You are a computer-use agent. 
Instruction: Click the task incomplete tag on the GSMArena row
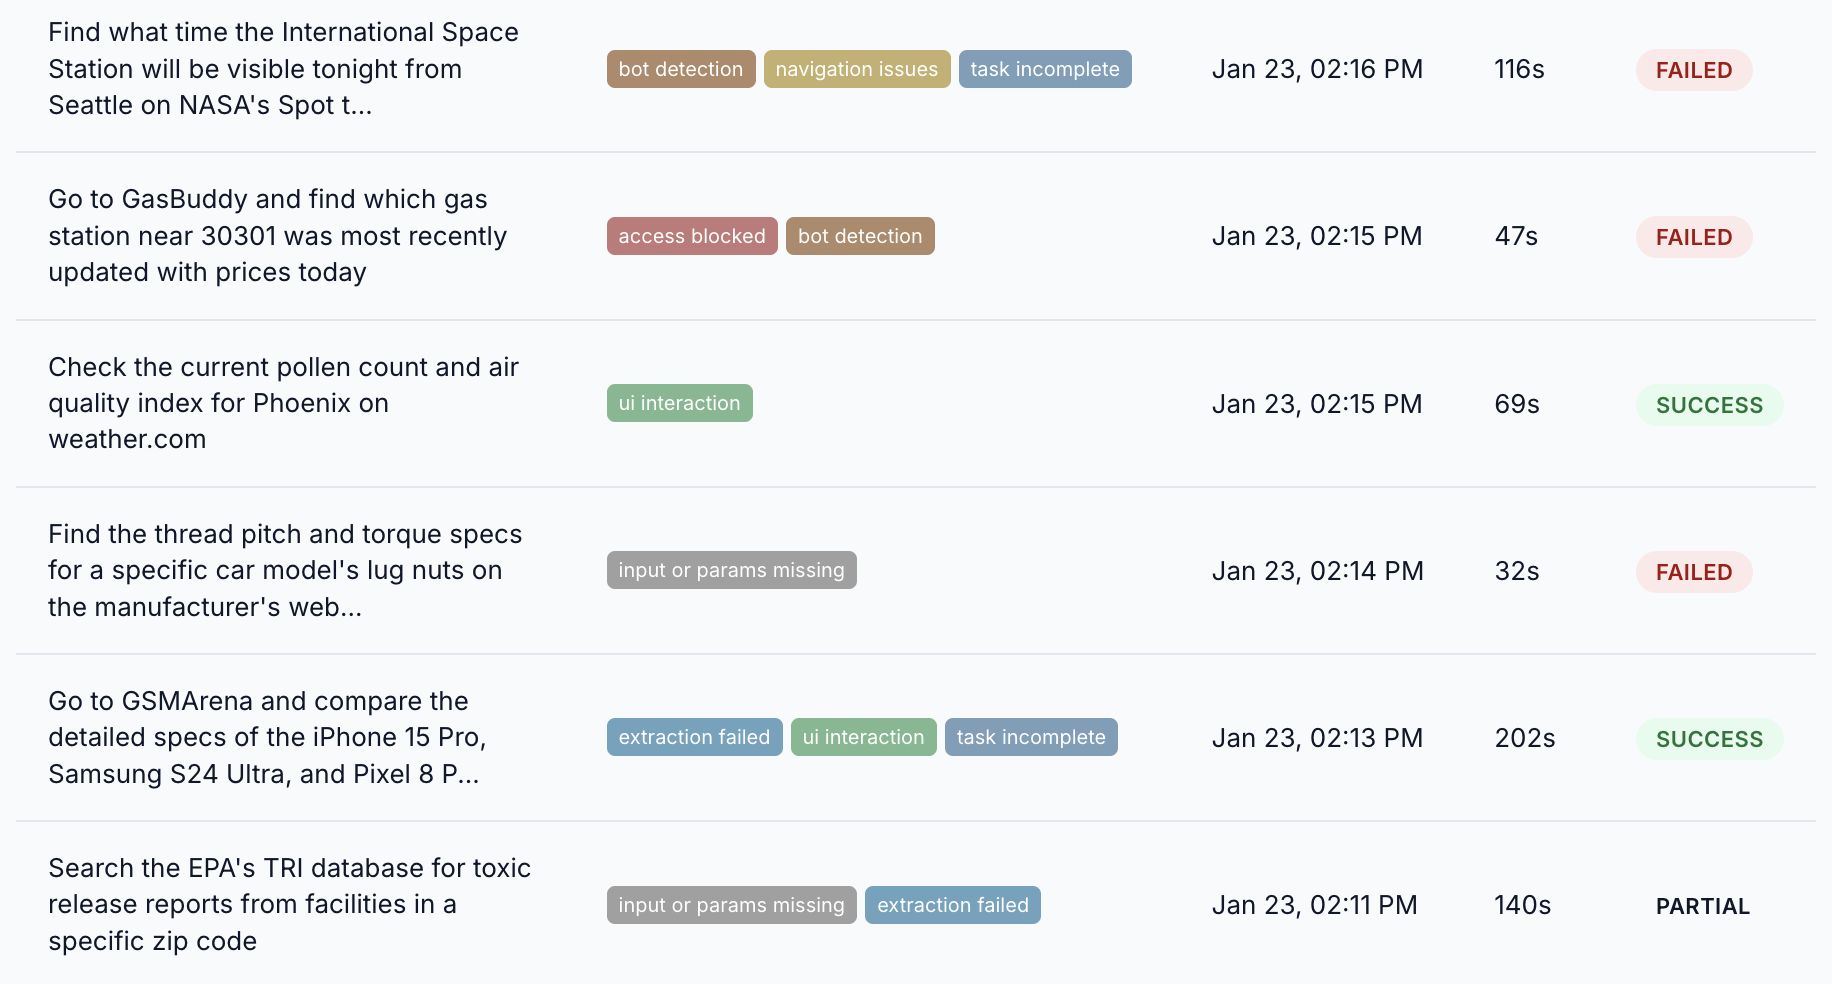[1031, 737]
